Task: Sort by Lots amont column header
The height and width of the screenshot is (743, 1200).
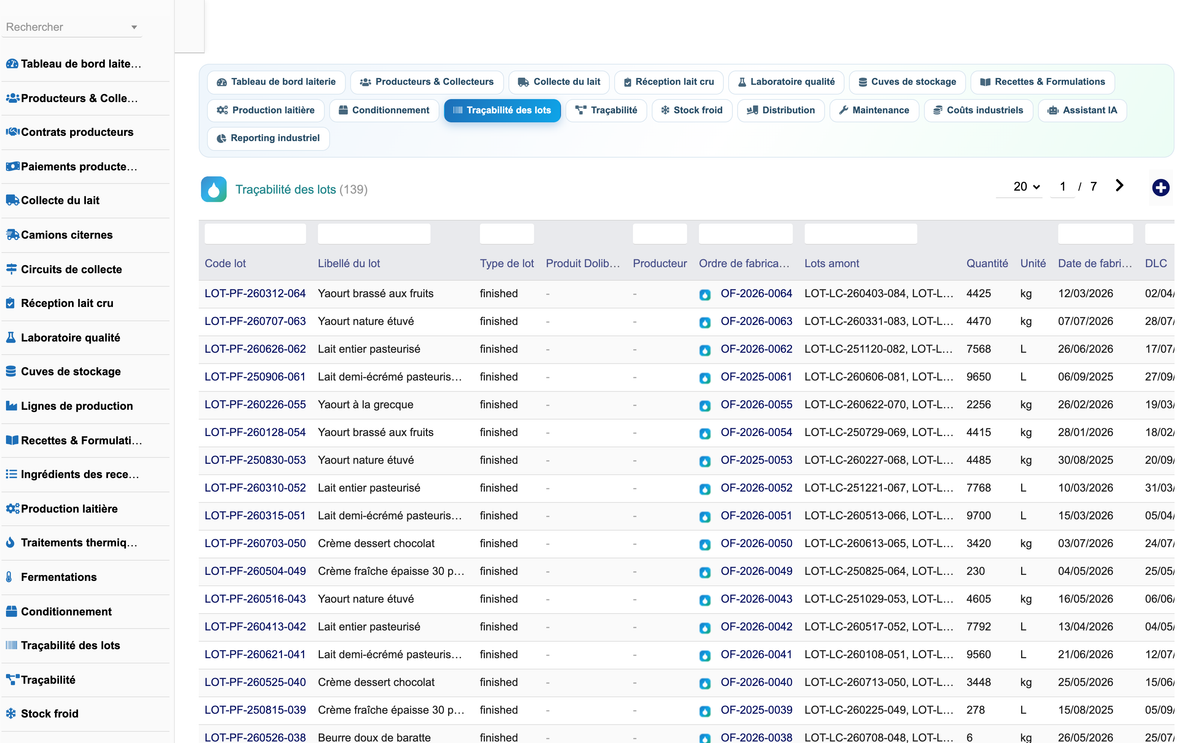Action: (x=832, y=264)
